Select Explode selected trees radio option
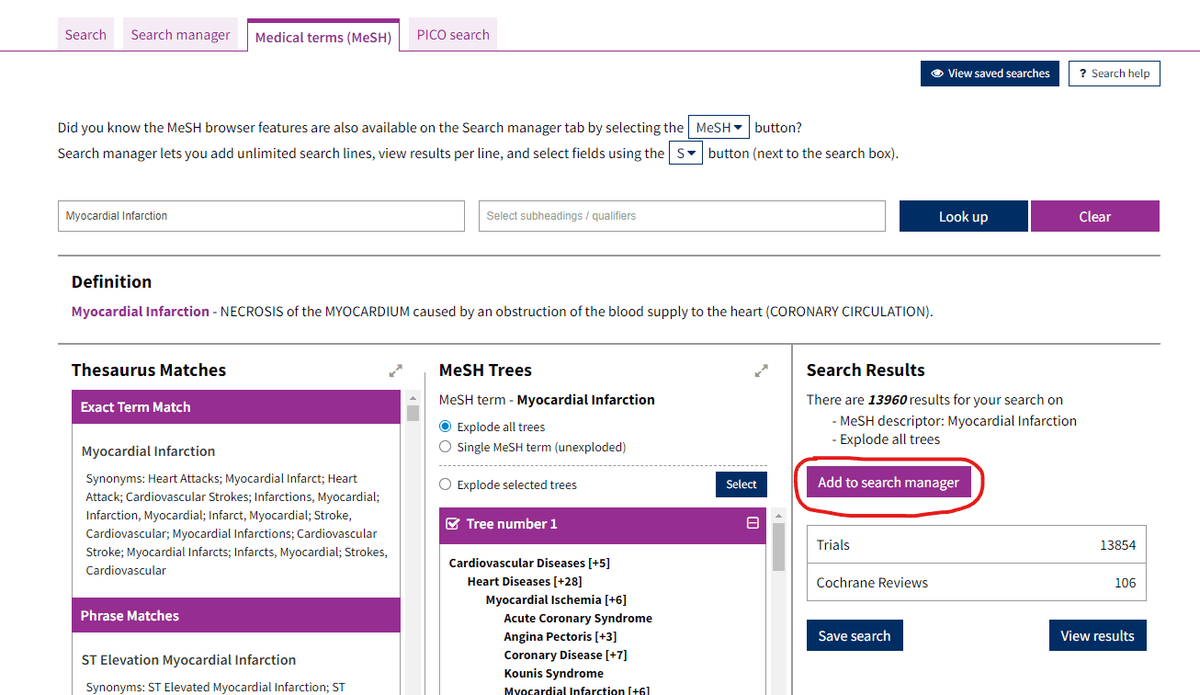The image size is (1200, 695). pyautogui.click(x=446, y=485)
